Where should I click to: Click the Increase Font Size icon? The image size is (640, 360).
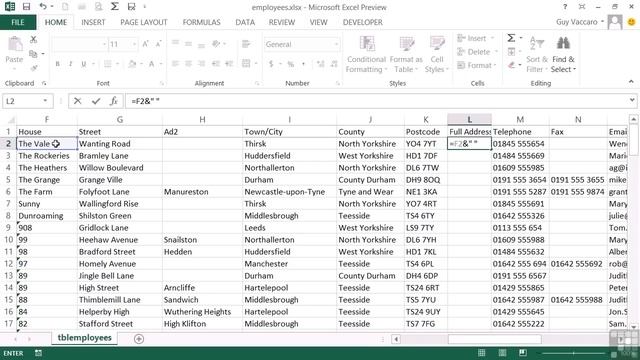(x=145, y=44)
